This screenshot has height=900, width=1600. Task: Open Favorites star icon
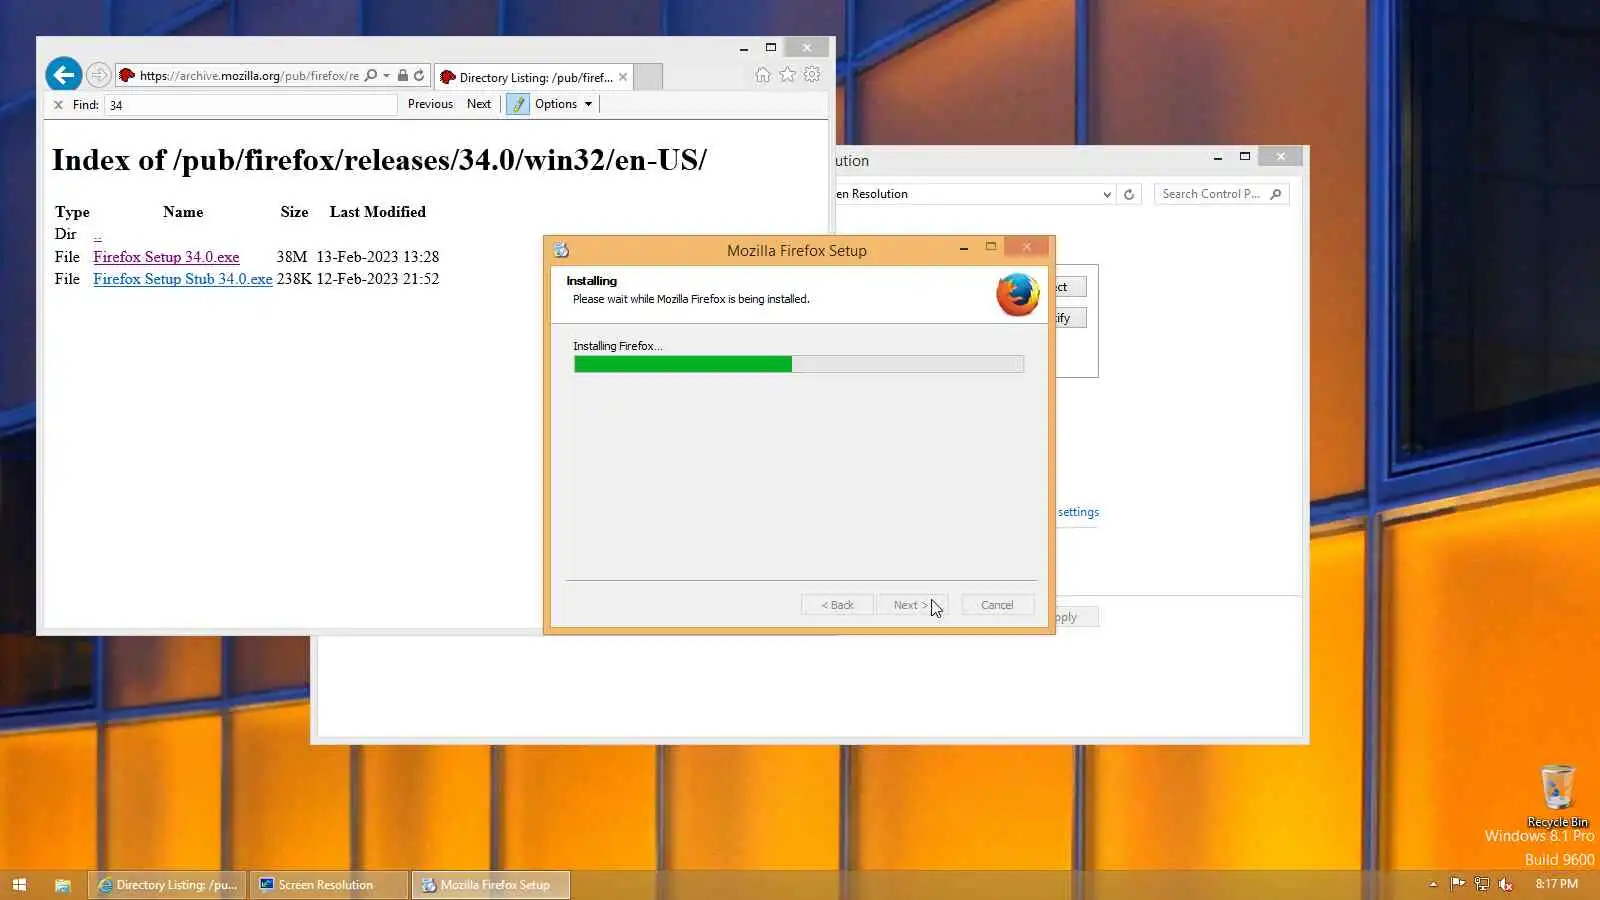click(788, 75)
